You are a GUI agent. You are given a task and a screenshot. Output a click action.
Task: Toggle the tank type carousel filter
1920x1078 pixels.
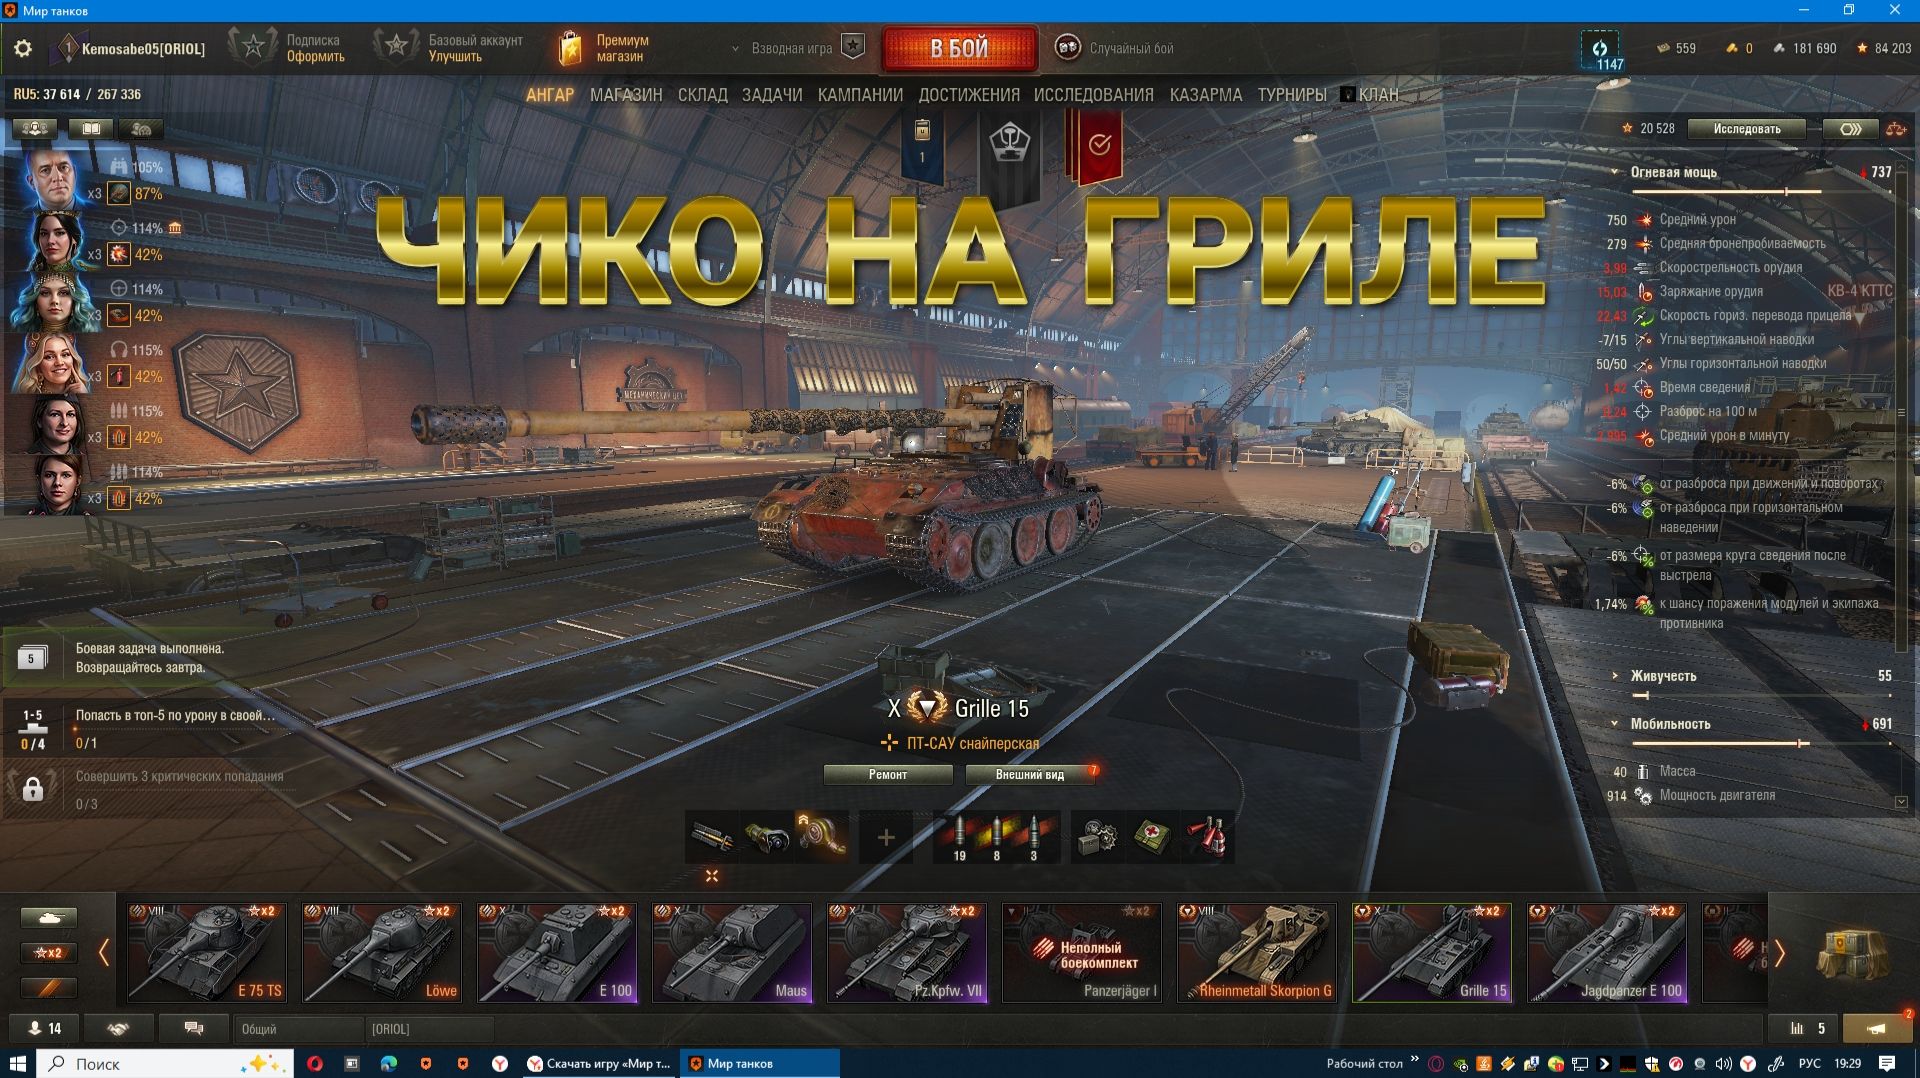tap(49, 917)
